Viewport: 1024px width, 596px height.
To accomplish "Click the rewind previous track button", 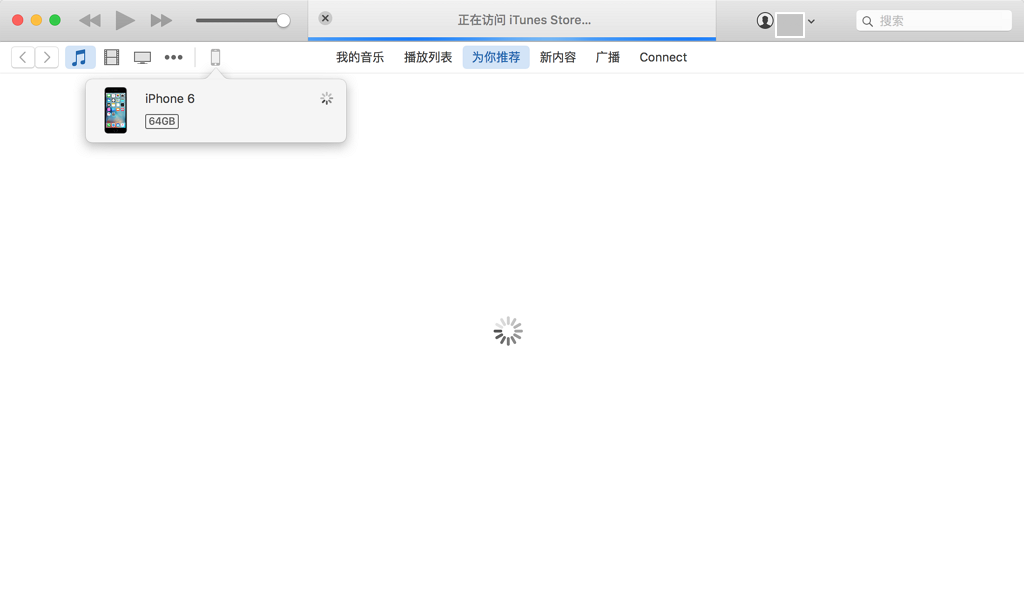I will click(90, 20).
